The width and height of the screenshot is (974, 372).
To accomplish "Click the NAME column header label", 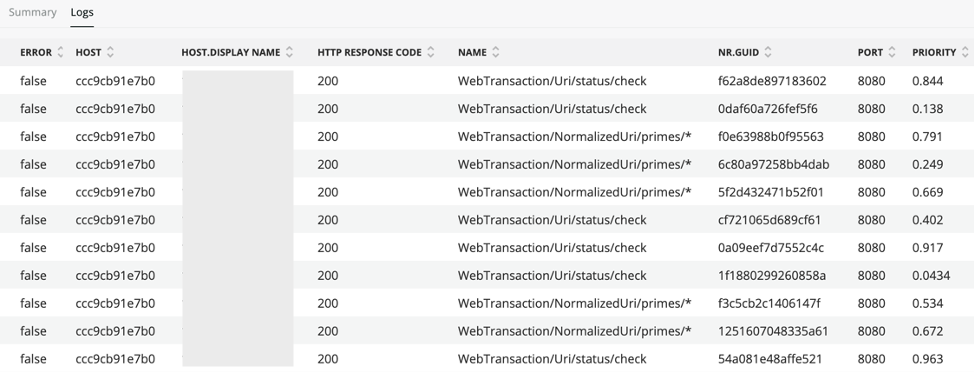I will pos(472,53).
